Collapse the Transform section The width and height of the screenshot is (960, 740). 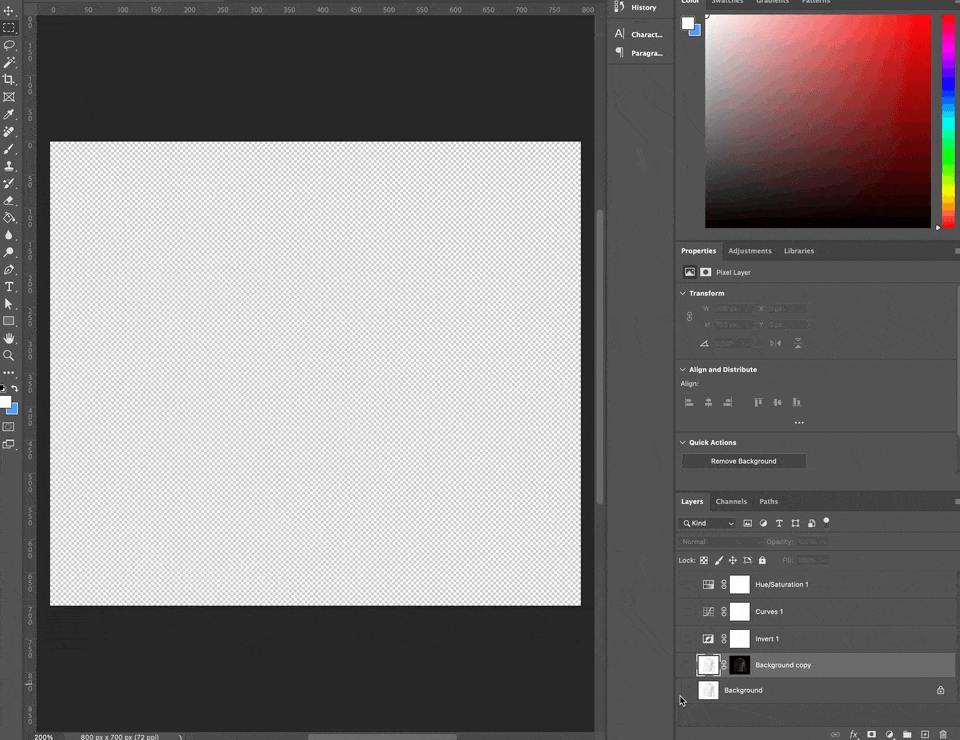pos(683,293)
